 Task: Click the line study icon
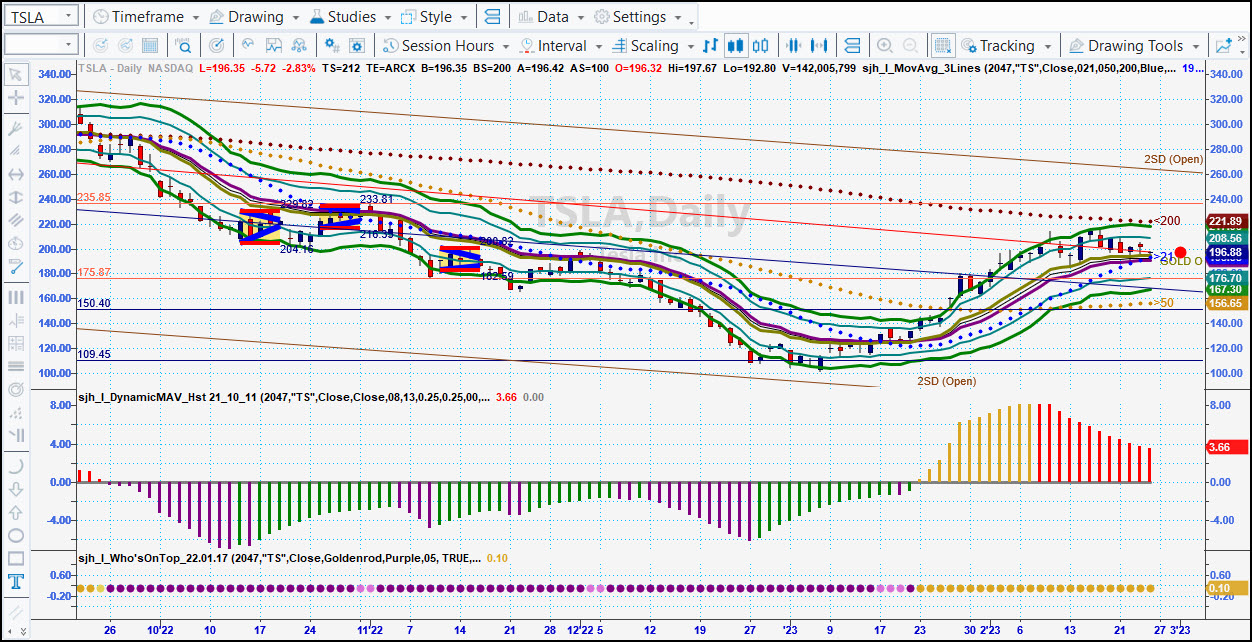tap(247, 45)
